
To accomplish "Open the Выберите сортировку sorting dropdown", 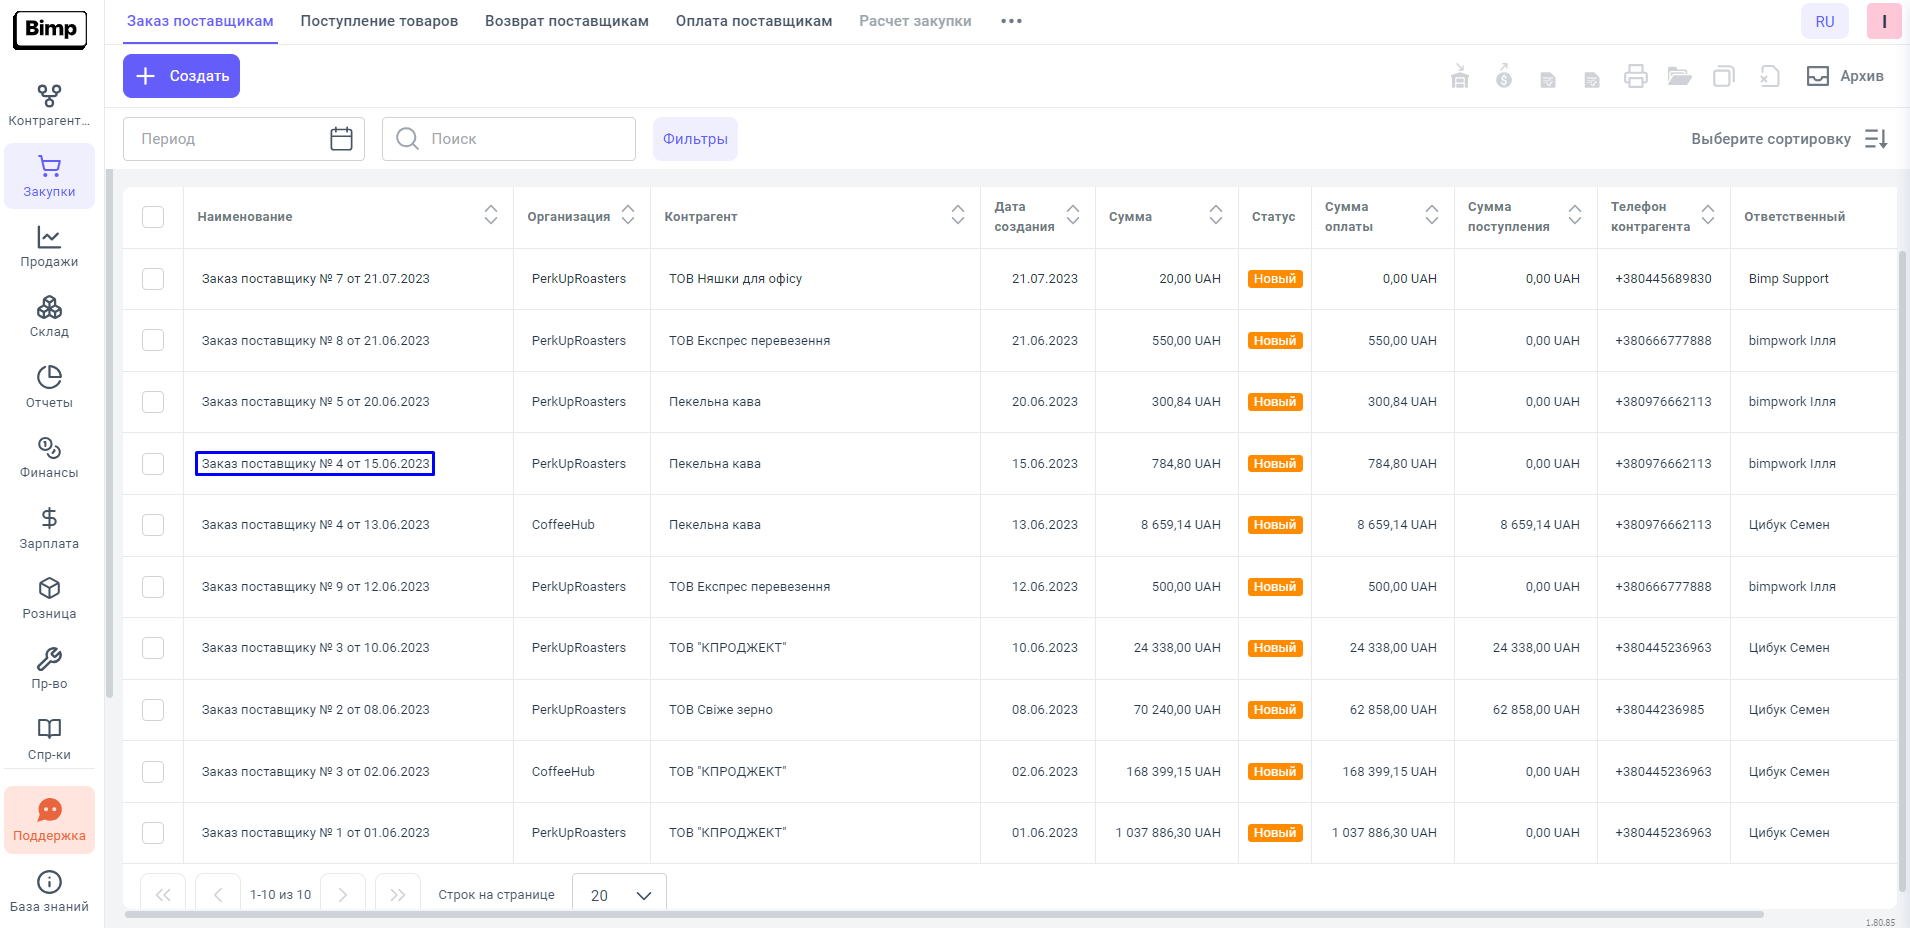I will 1788,139.
